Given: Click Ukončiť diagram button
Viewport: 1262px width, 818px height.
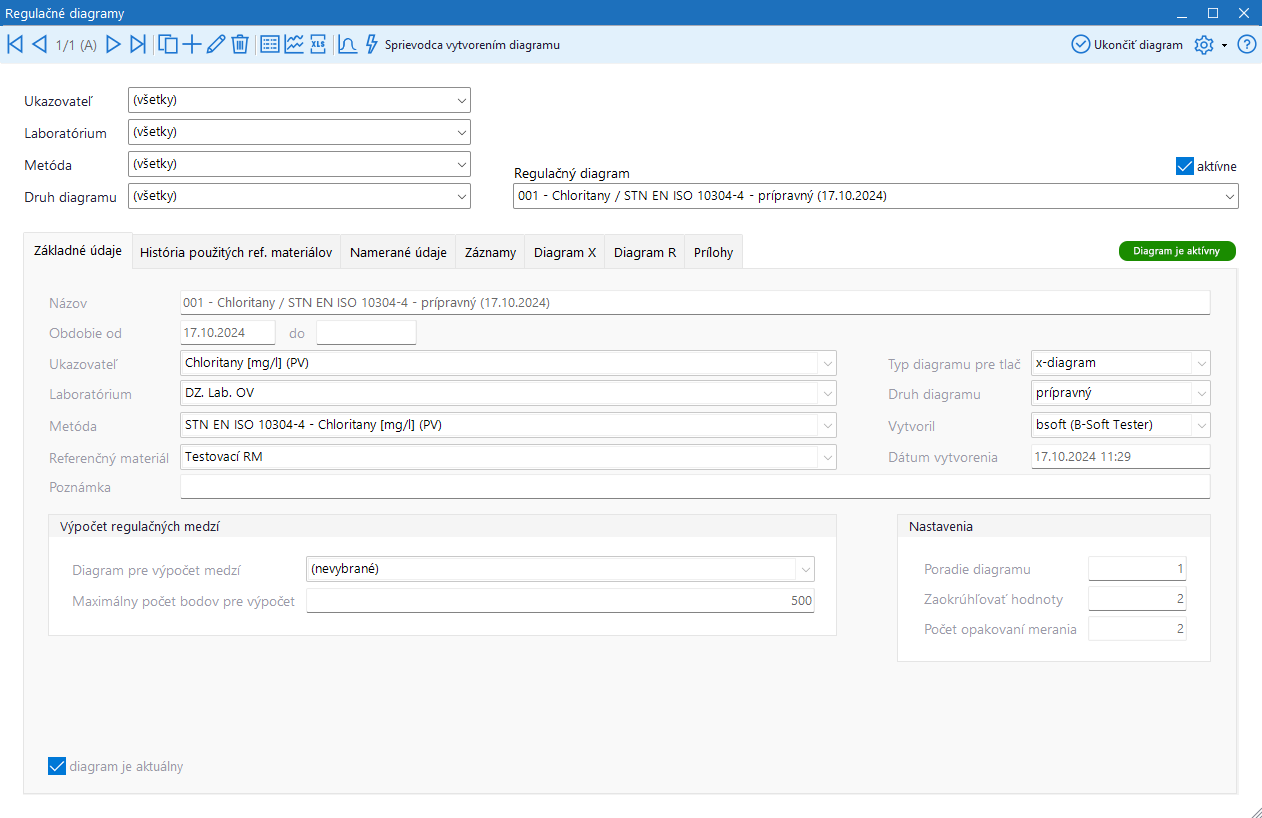Looking at the screenshot, I should pyautogui.click(x=1127, y=44).
